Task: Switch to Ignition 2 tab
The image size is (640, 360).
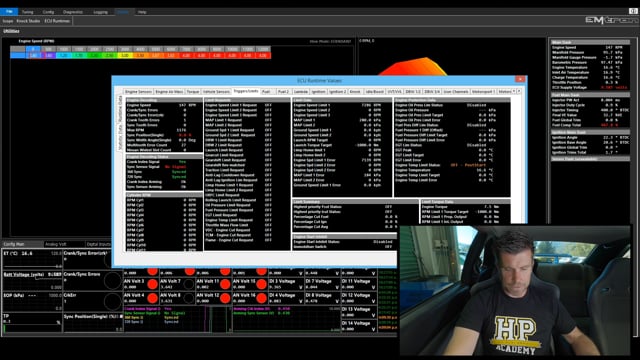Action: tap(338, 92)
